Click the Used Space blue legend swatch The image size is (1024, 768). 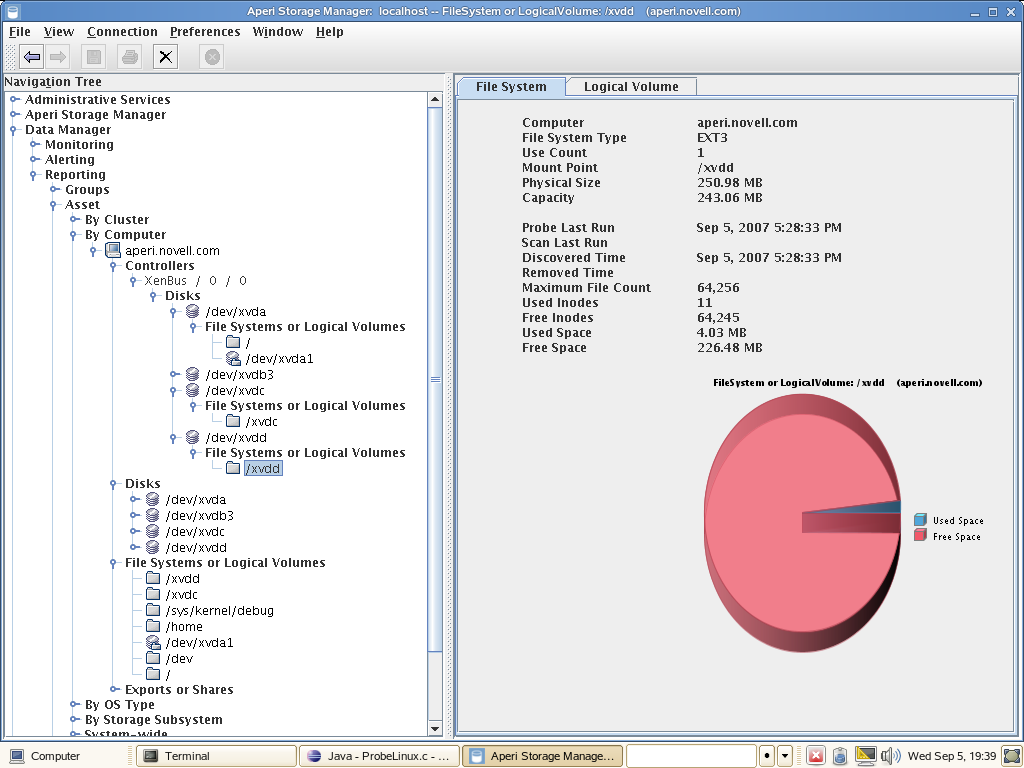pos(920,519)
